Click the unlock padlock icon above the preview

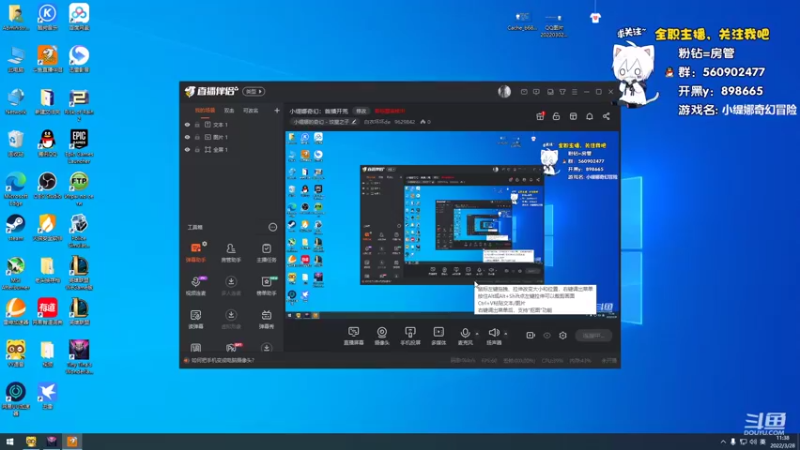coord(556,116)
